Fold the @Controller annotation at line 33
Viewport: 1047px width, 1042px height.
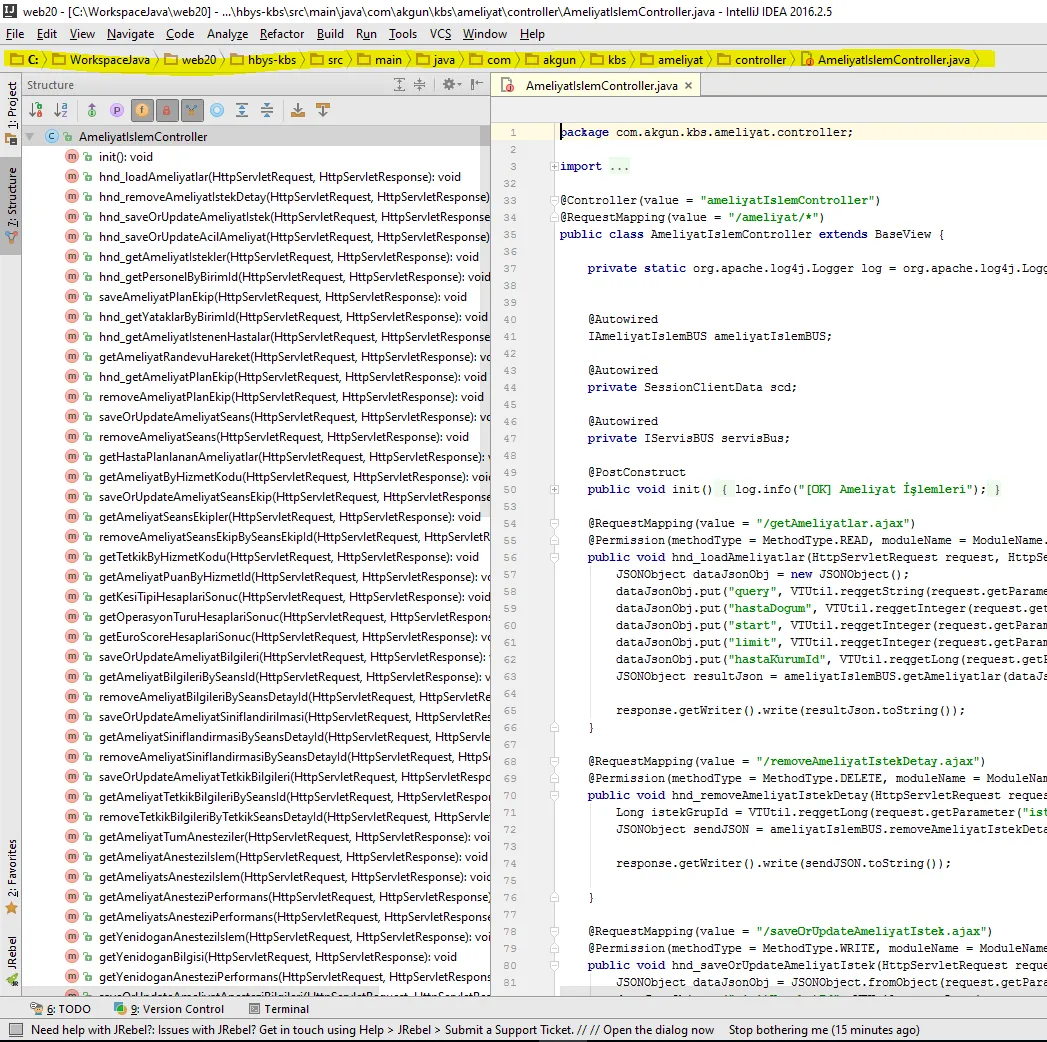[x=554, y=200]
